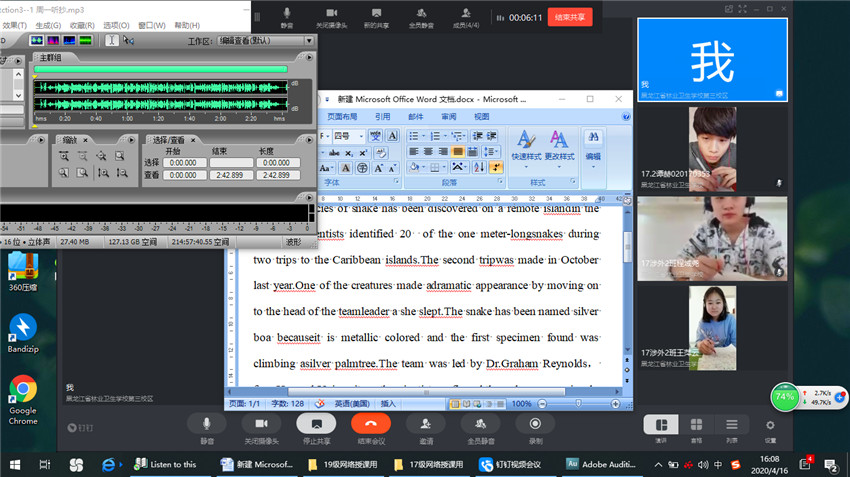Screen dimensions: 850x477
Task: Open the 效果(T) menu in Audition
Action: point(14,25)
